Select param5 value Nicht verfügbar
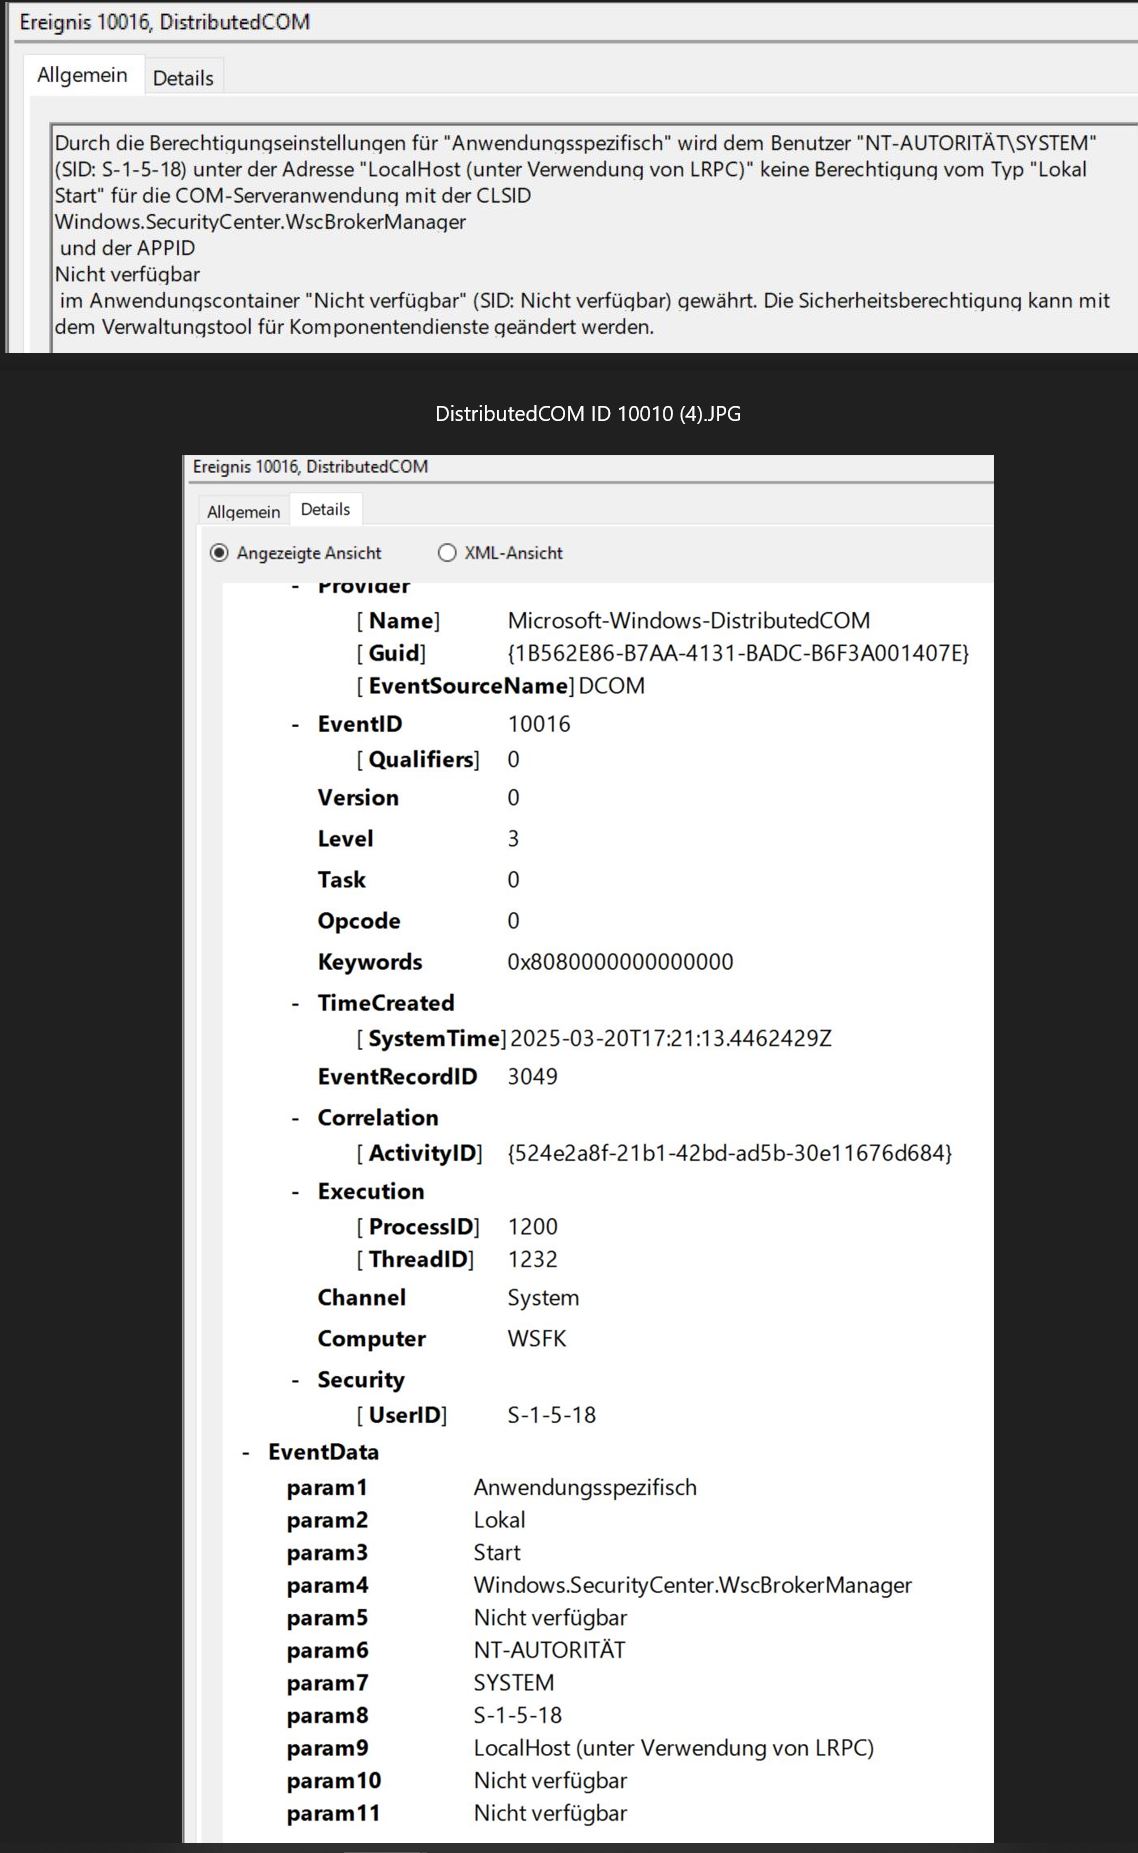The image size is (1138, 1853). 550,1618
